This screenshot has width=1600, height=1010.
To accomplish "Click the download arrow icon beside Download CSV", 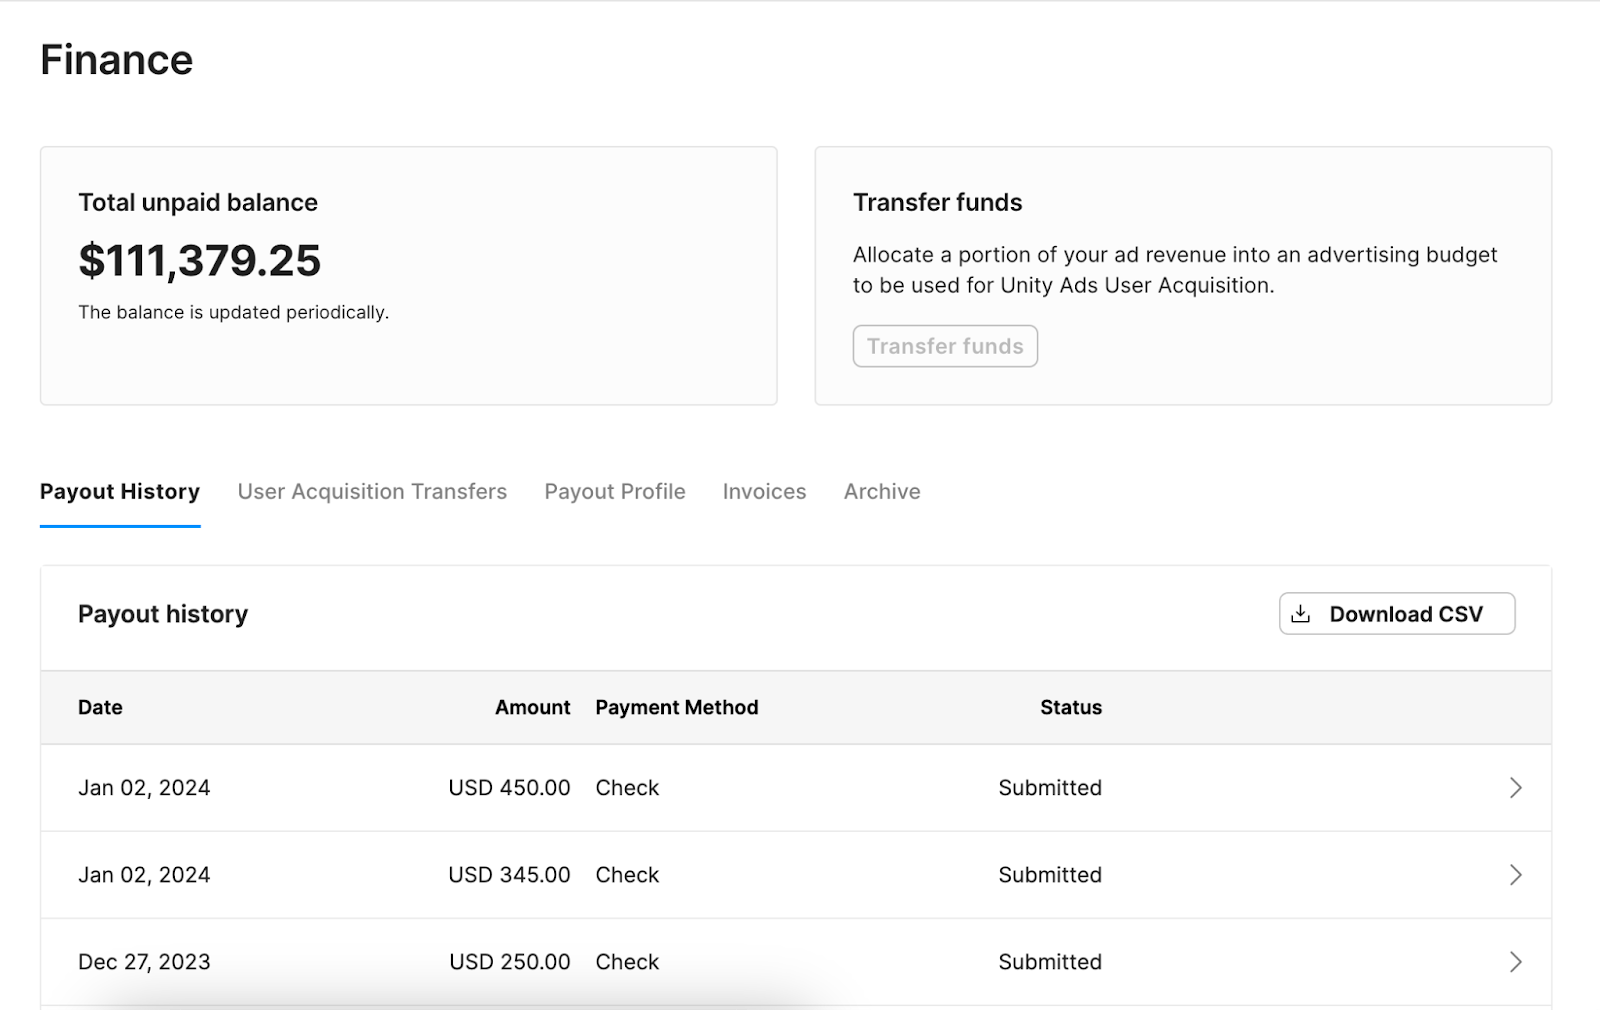I will [x=1300, y=614].
